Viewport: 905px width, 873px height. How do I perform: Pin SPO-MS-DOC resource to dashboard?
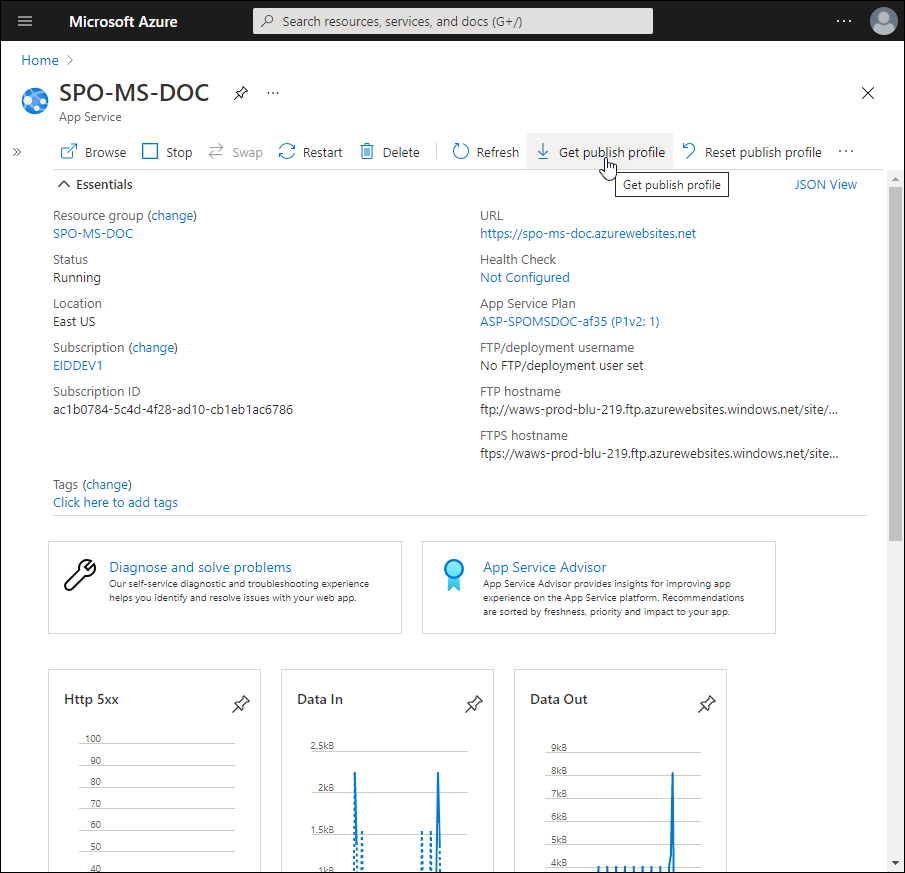pyautogui.click(x=241, y=93)
